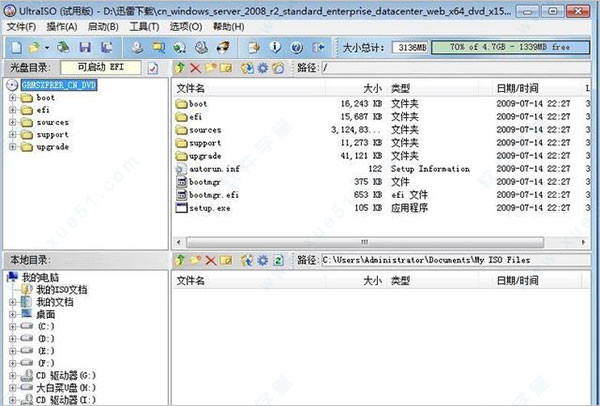The image size is (600, 406).
Task: Expand the (C:) drive in local tree
Action: [x=11, y=326]
